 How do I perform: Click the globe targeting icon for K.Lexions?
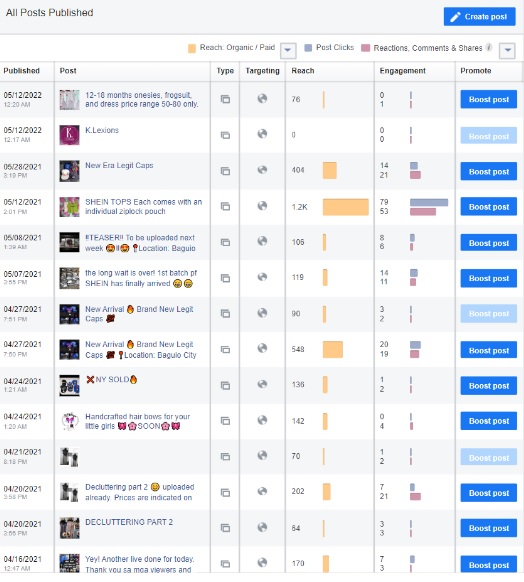point(262,134)
